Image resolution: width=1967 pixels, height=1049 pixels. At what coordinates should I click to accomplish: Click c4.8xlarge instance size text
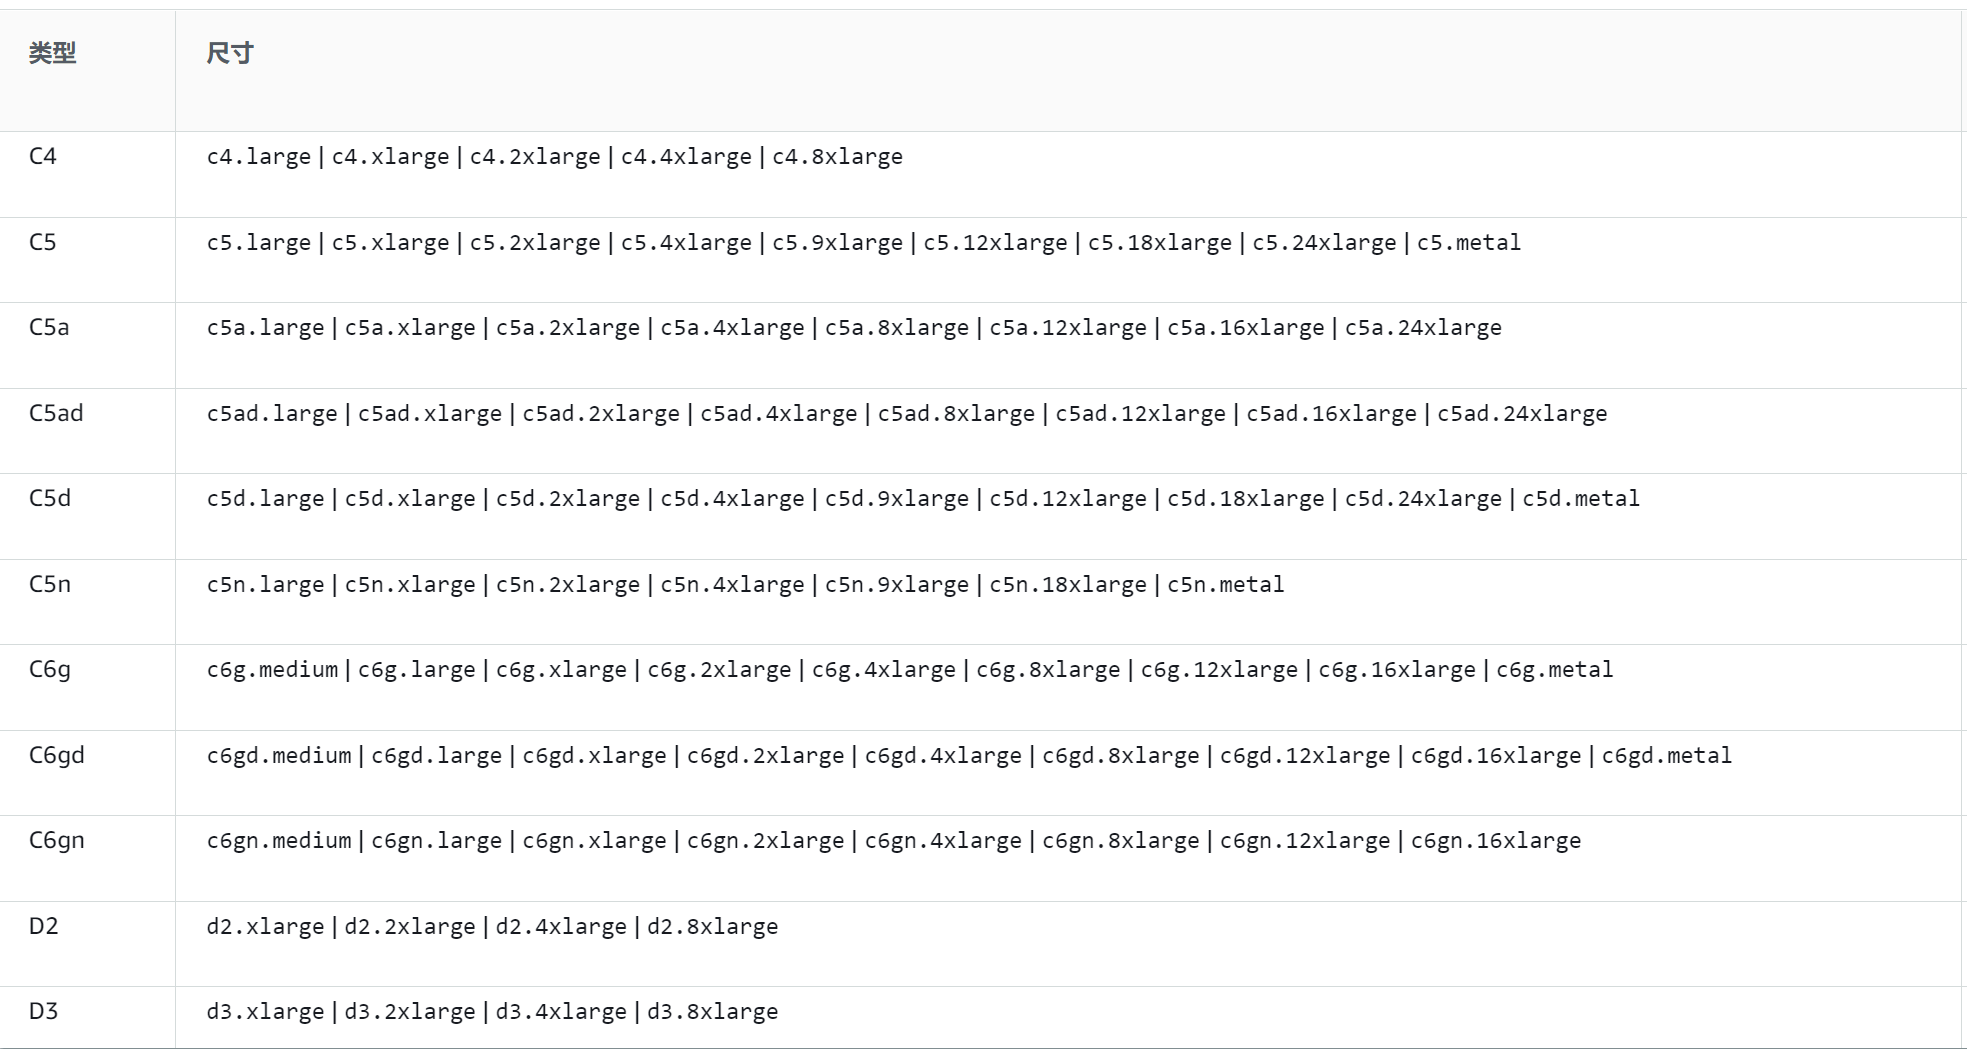tap(837, 157)
